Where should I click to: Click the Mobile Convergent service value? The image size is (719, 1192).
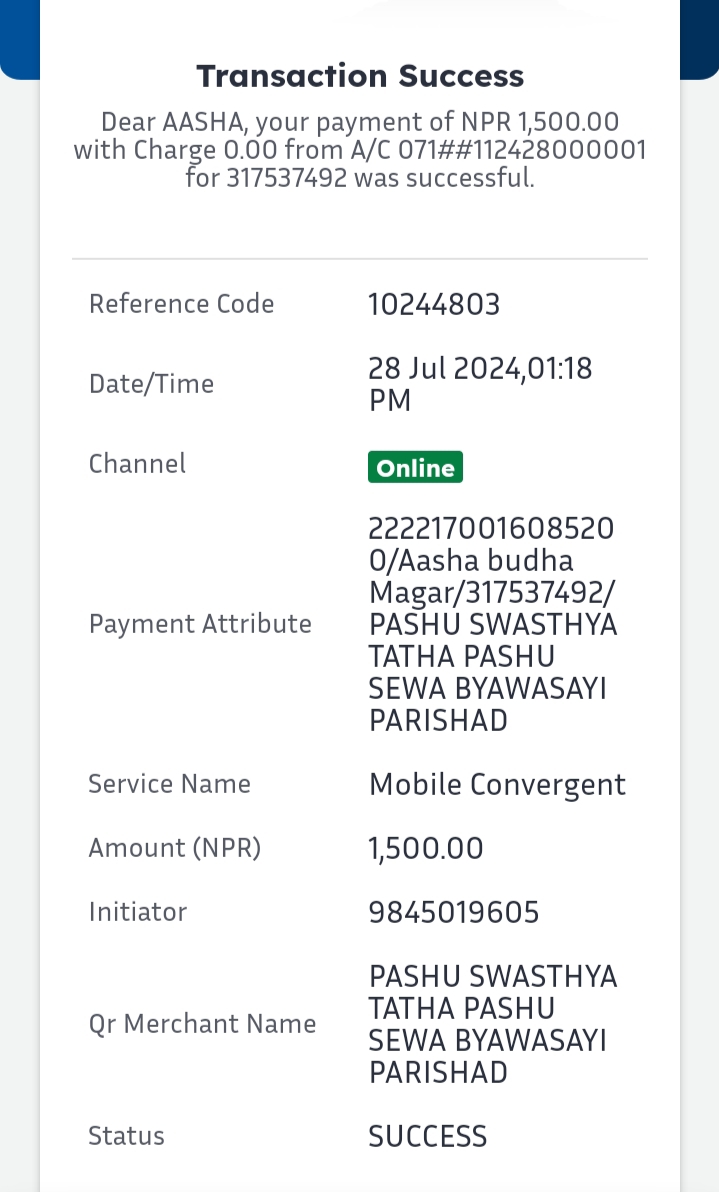coord(497,785)
